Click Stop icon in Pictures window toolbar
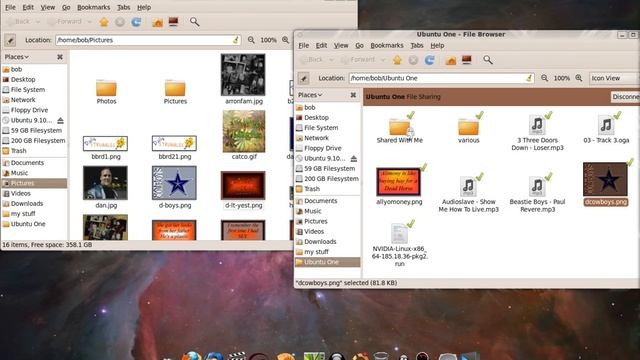 click(120, 22)
